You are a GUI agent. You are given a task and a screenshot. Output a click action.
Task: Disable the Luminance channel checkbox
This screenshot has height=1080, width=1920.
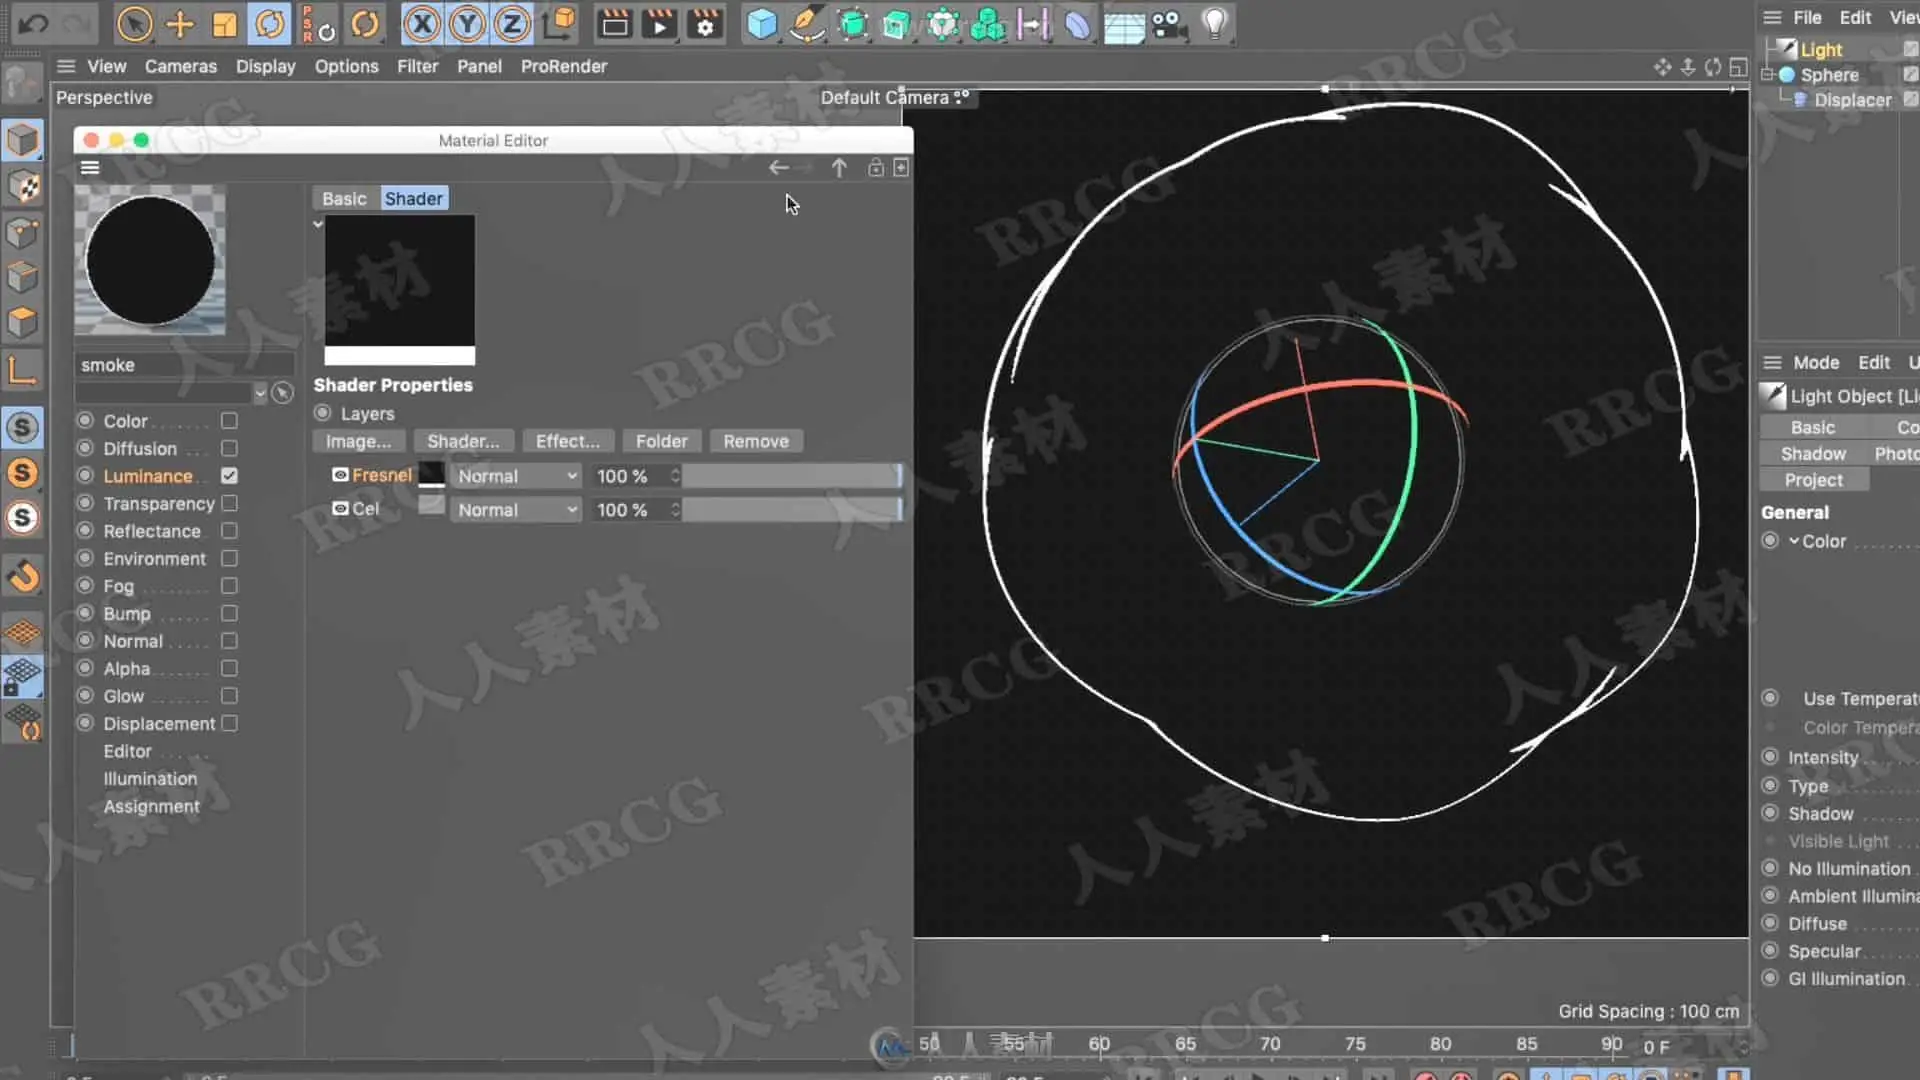point(229,476)
